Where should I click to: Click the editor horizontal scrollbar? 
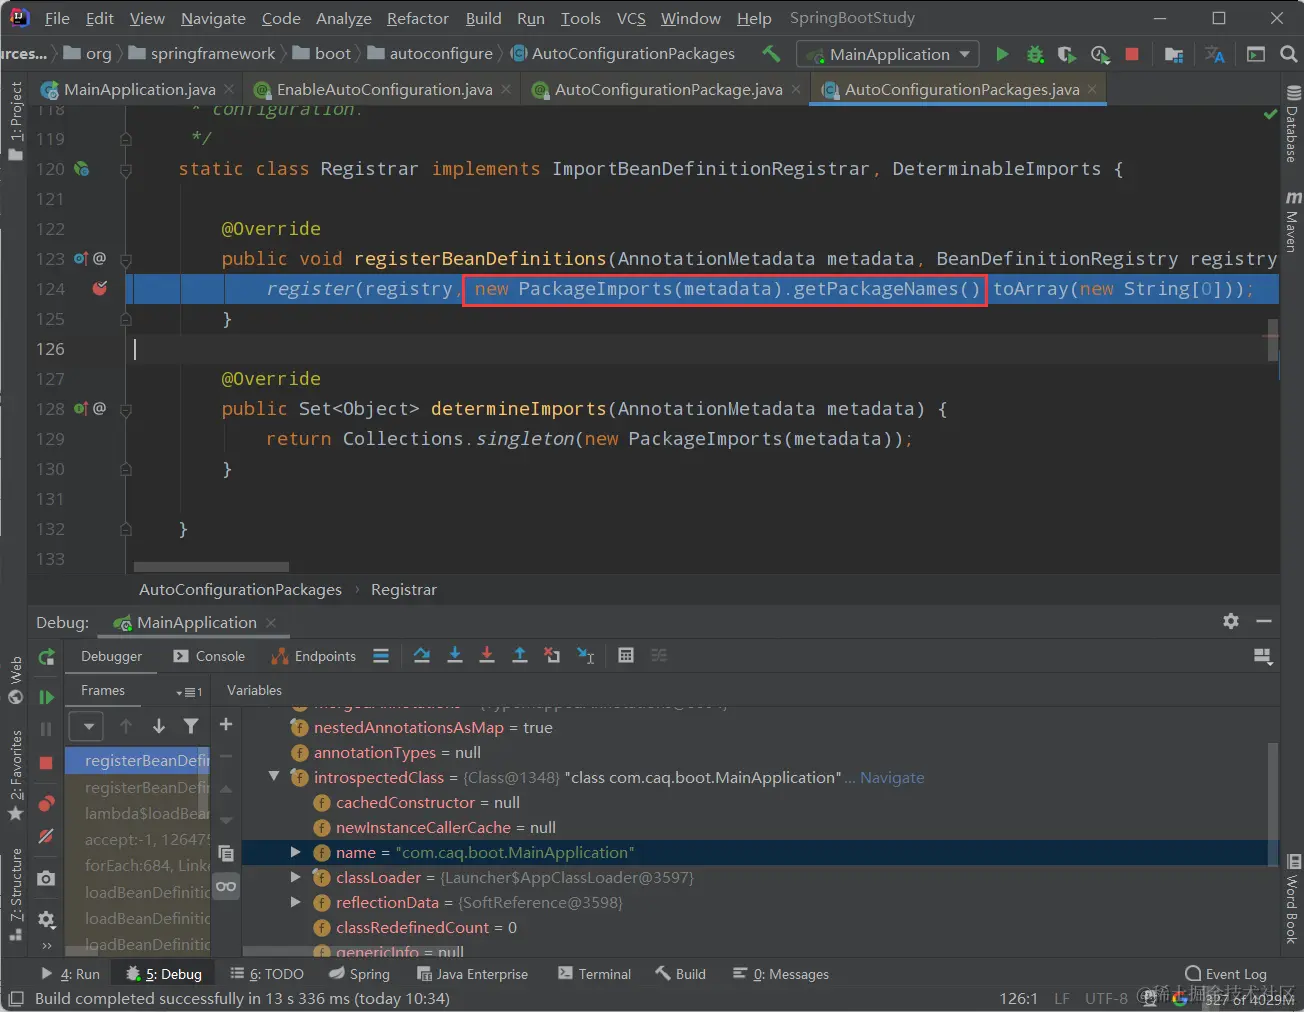tap(211, 567)
